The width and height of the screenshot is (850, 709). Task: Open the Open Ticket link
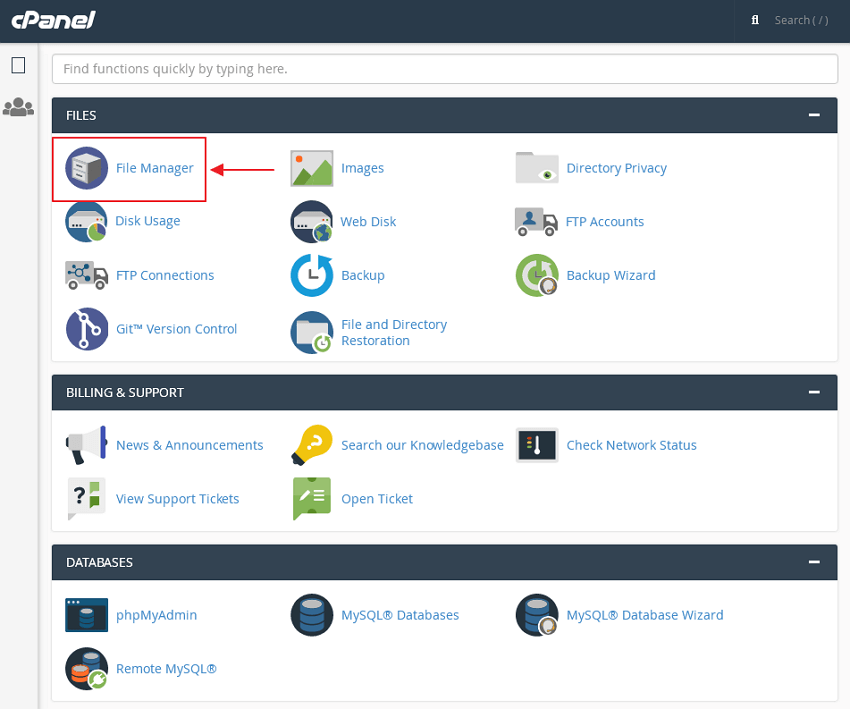[377, 499]
